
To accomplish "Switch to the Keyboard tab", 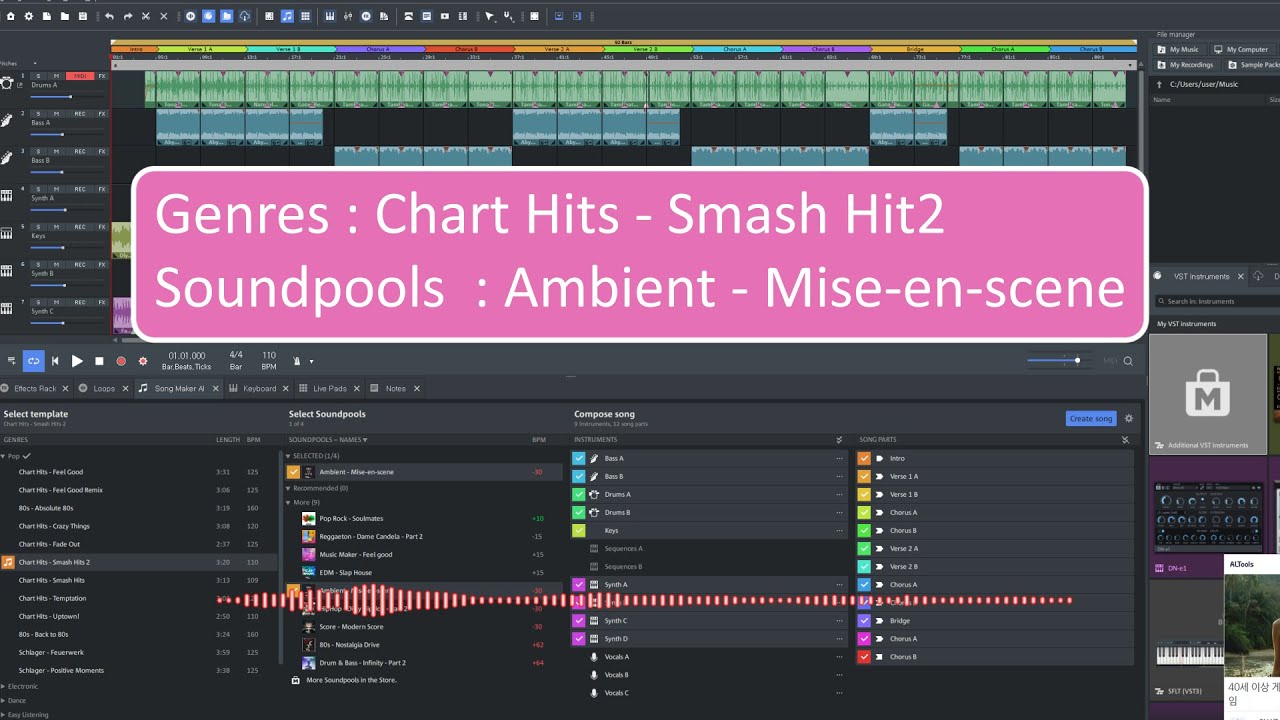I will coord(259,388).
